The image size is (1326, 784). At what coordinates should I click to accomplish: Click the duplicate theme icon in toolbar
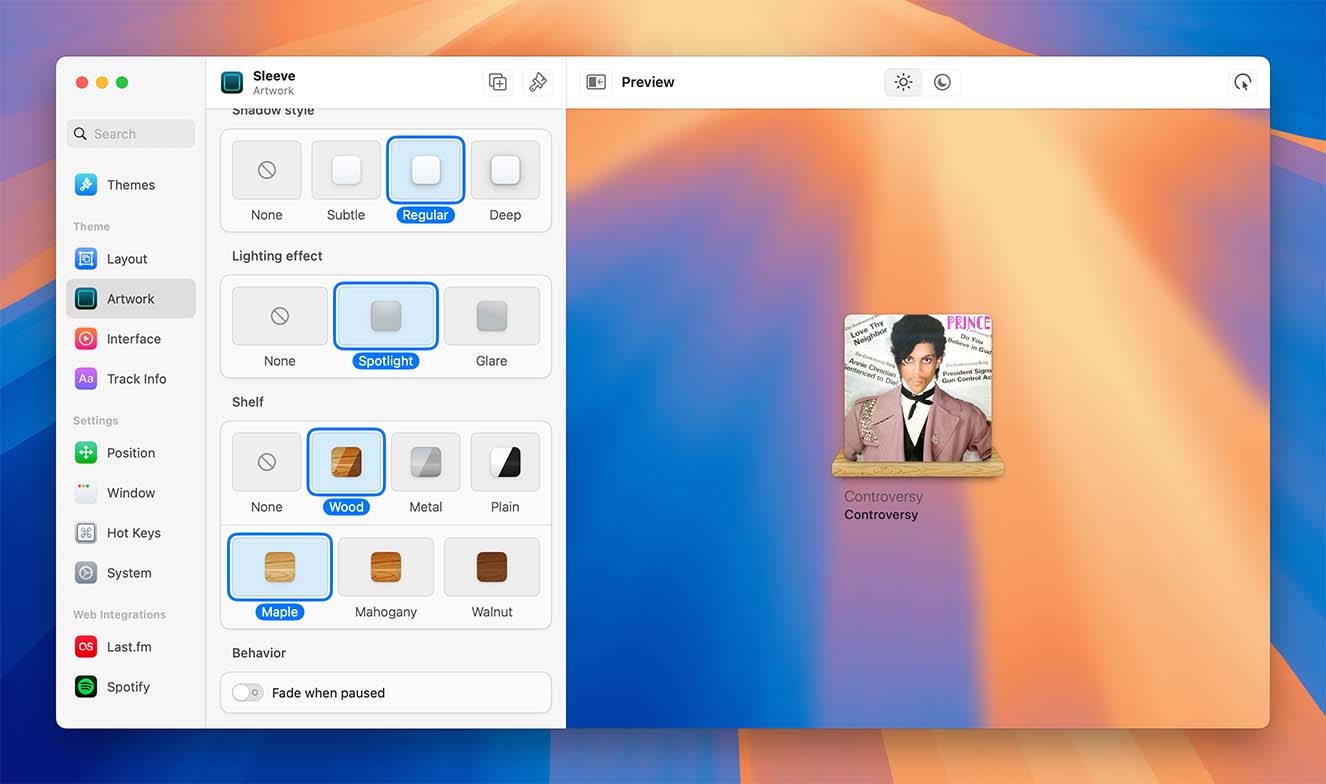[498, 82]
